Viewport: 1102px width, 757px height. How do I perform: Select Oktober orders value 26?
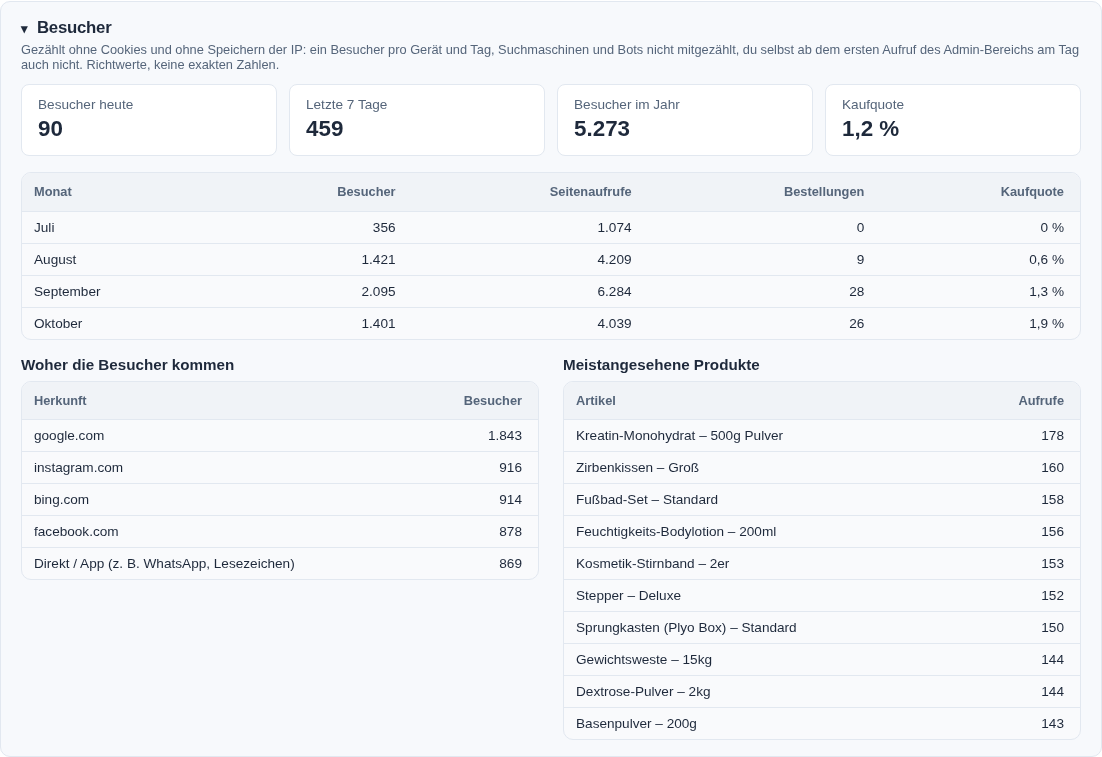pos(857,323)
